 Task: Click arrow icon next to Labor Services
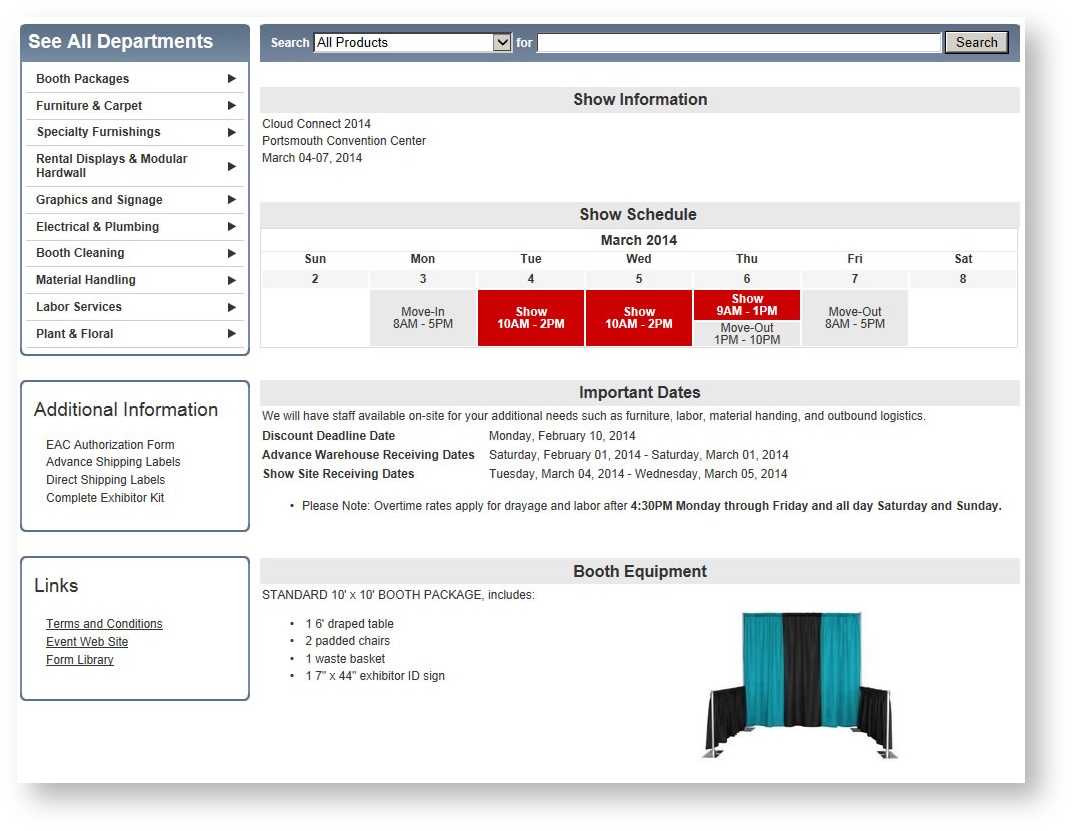[x=231, y=308]
